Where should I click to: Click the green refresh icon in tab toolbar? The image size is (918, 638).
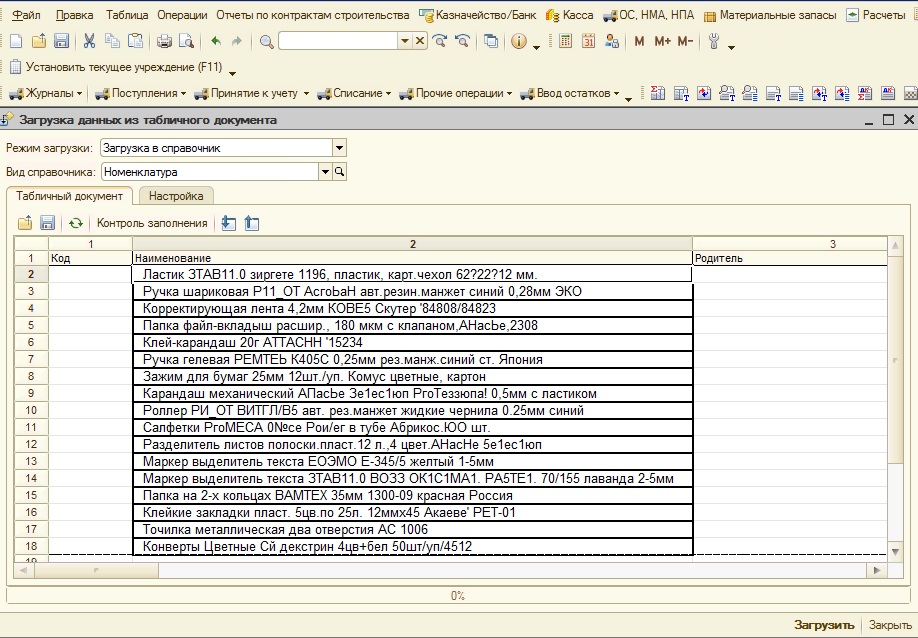[76, 223]
